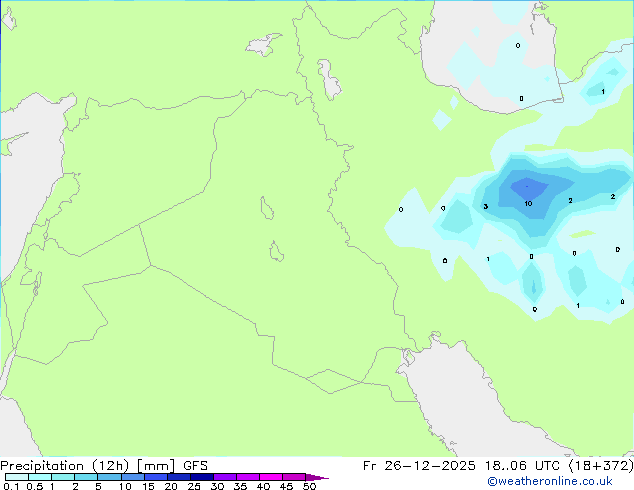
Task: Click the 'GFS' model label
Action: coord(195,466)
